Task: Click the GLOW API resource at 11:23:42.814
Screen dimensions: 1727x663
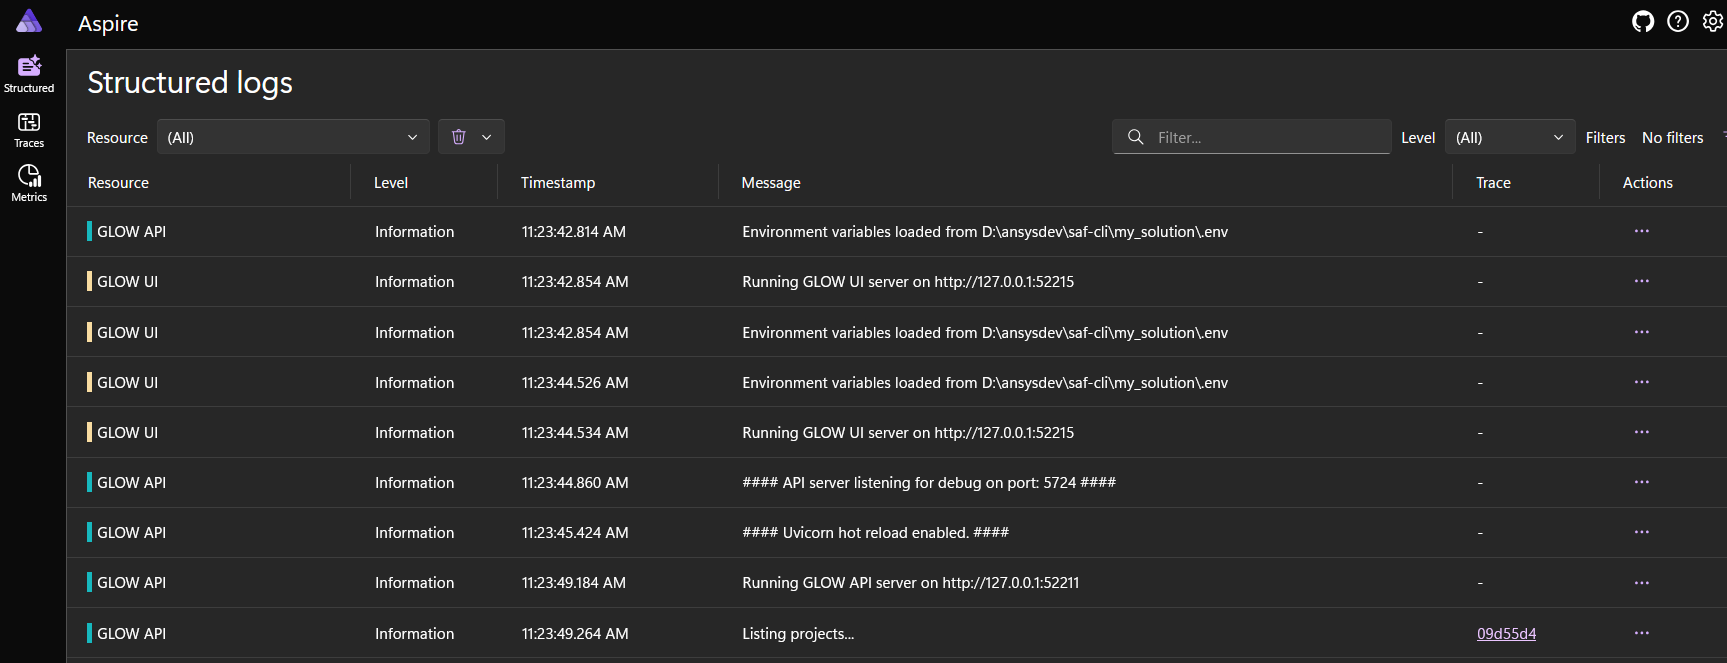Action: point(131,231)
